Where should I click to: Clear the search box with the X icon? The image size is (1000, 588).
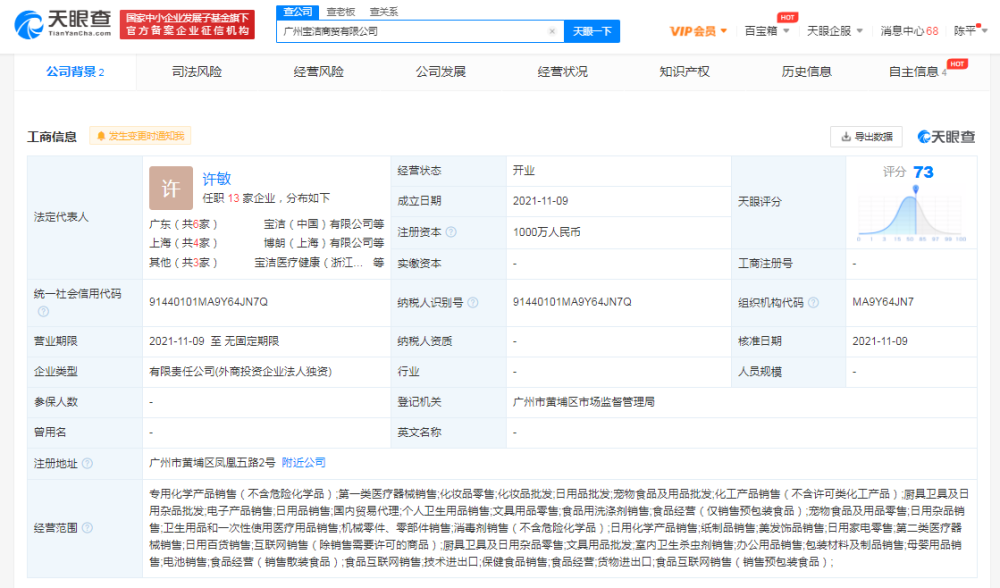click(x=552, y=31)
